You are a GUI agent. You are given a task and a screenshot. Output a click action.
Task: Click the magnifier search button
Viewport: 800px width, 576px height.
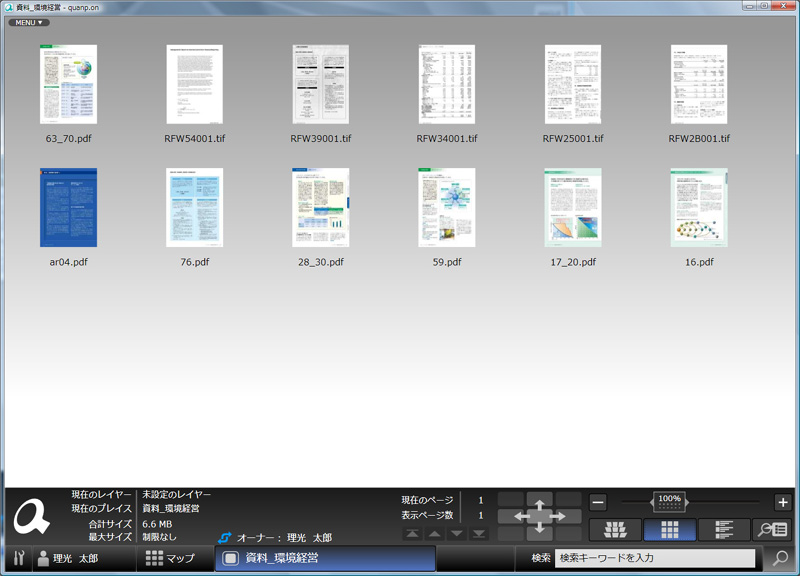tap(780, 559)
